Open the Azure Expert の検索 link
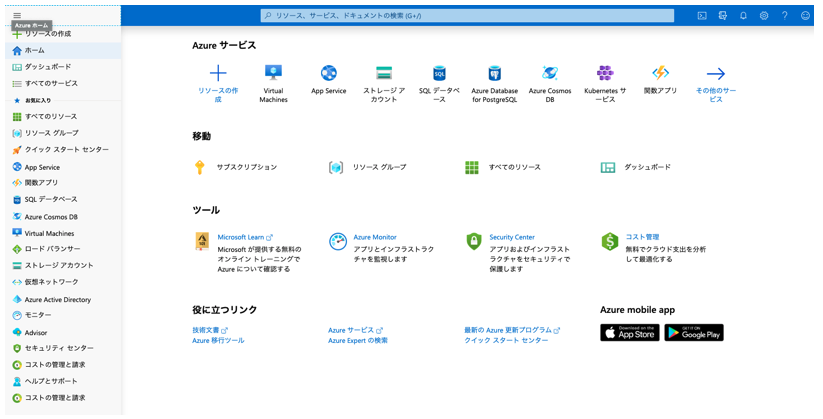 tap(358, 340)
